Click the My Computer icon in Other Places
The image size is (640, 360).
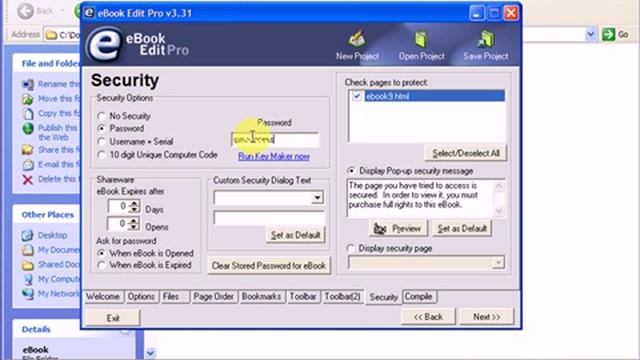click(x=27, y=279)
